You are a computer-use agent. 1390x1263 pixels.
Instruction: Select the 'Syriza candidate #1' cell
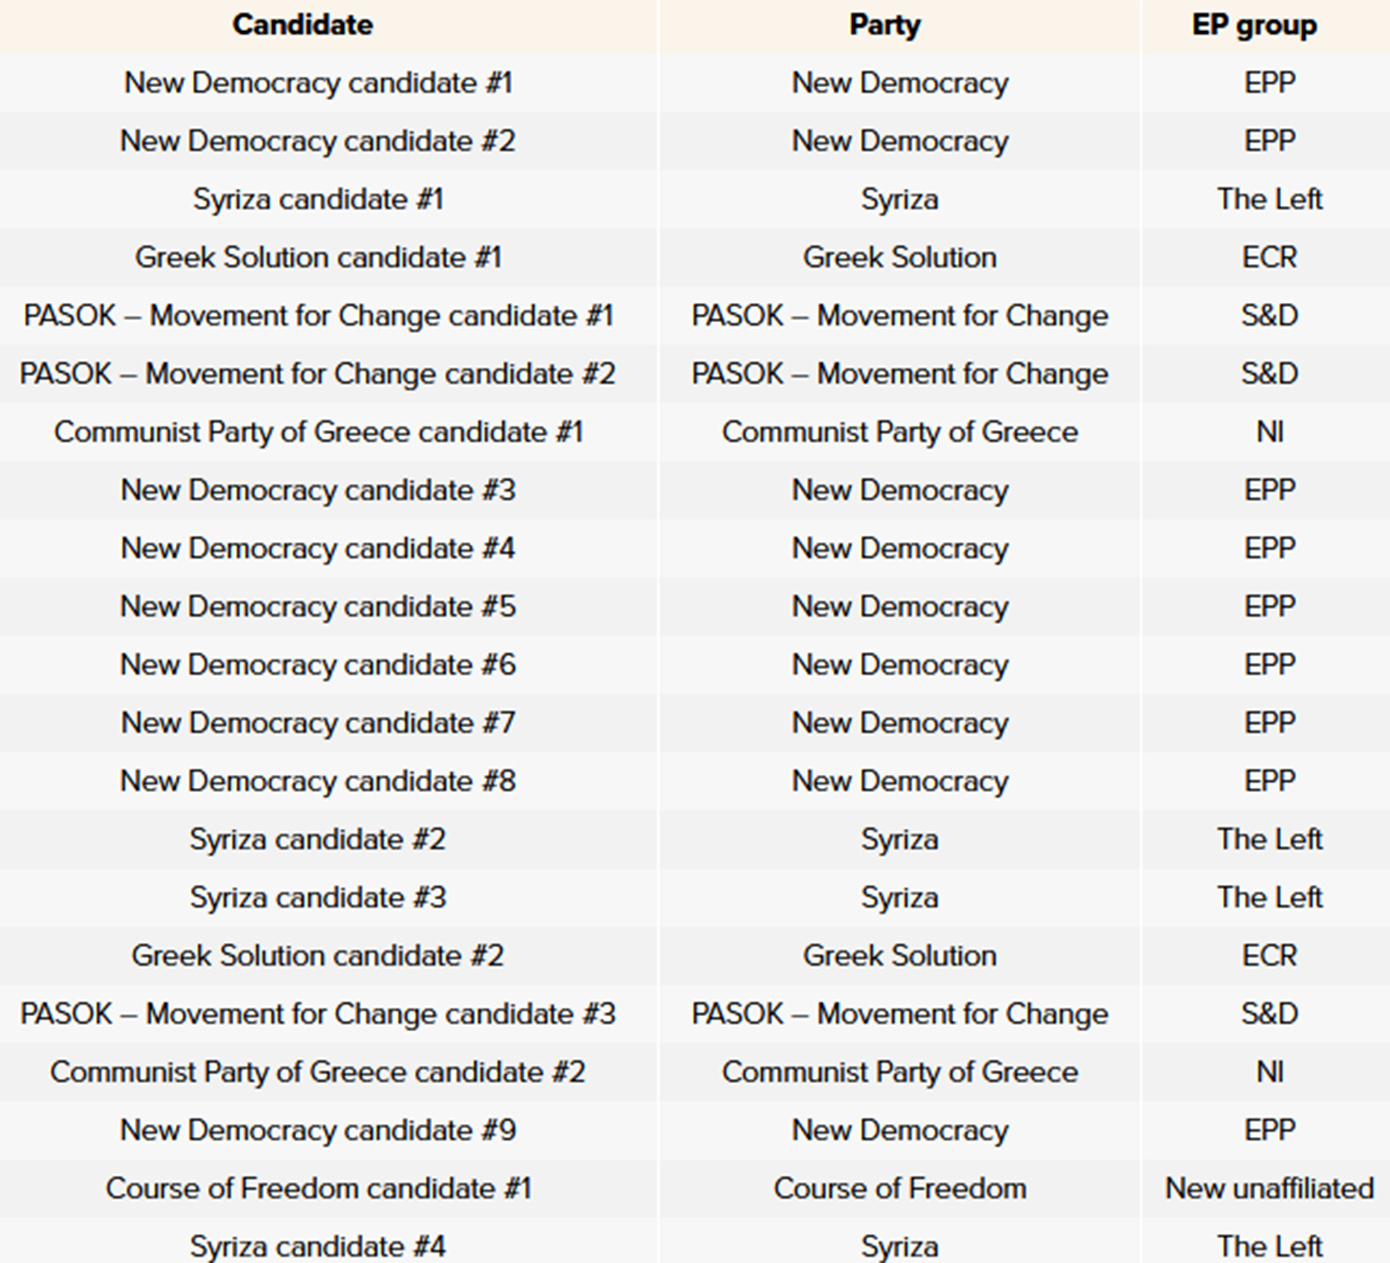click(x=318, y=199)
